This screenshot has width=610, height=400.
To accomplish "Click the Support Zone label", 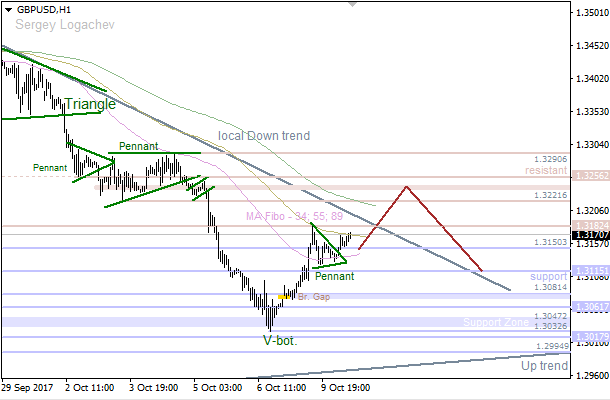I will point(496,323).
